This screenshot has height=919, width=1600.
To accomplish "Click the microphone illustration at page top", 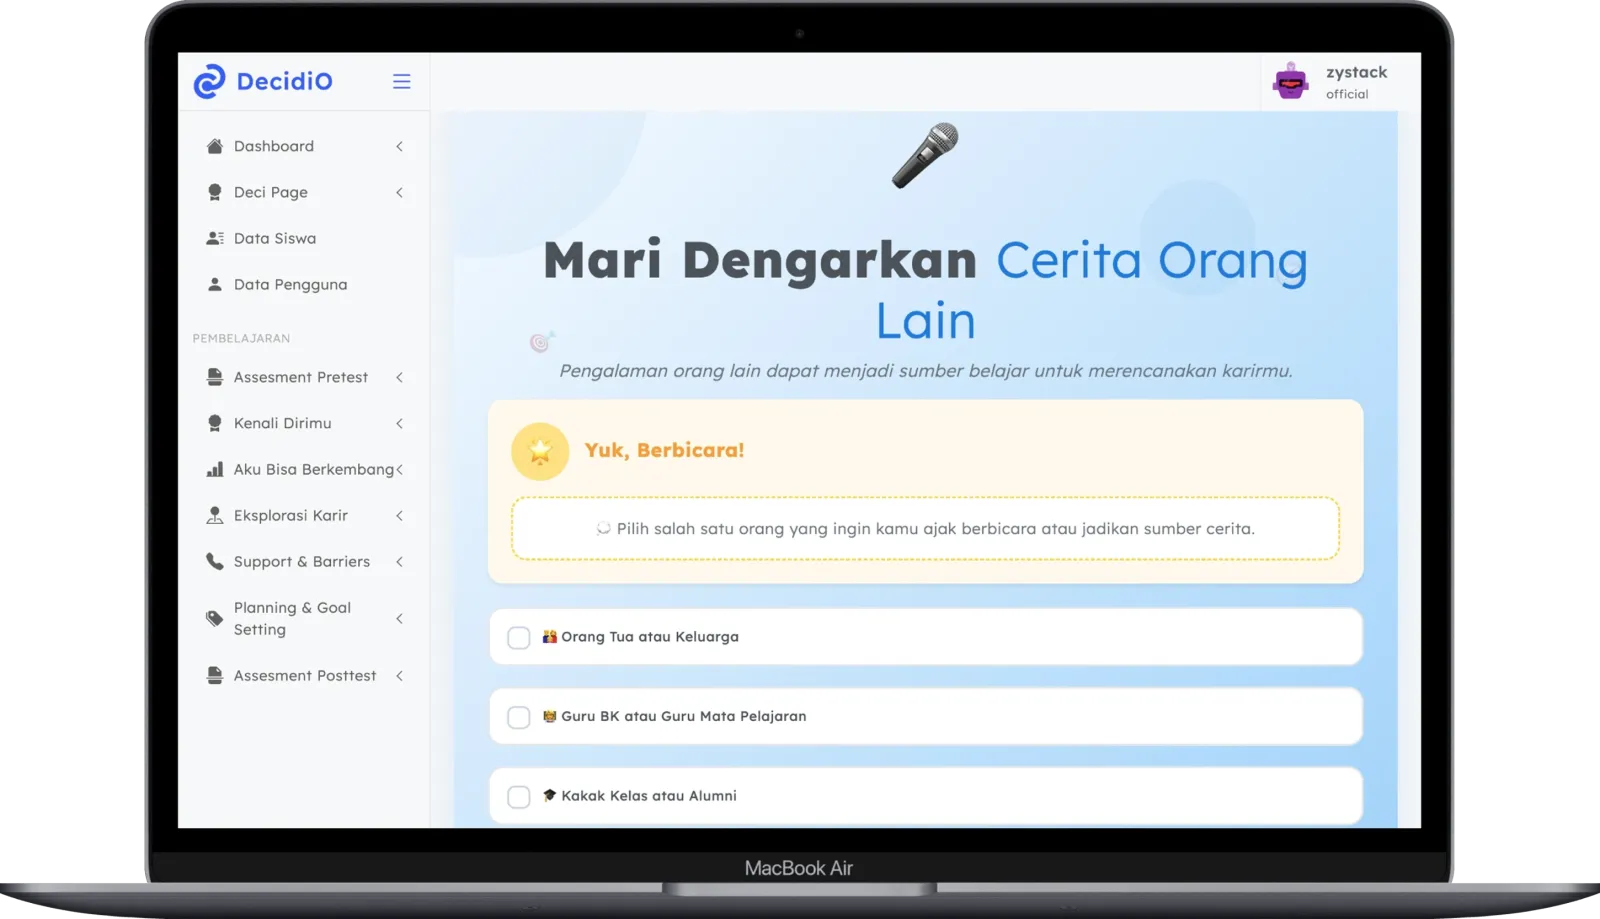I will (925, 156).
